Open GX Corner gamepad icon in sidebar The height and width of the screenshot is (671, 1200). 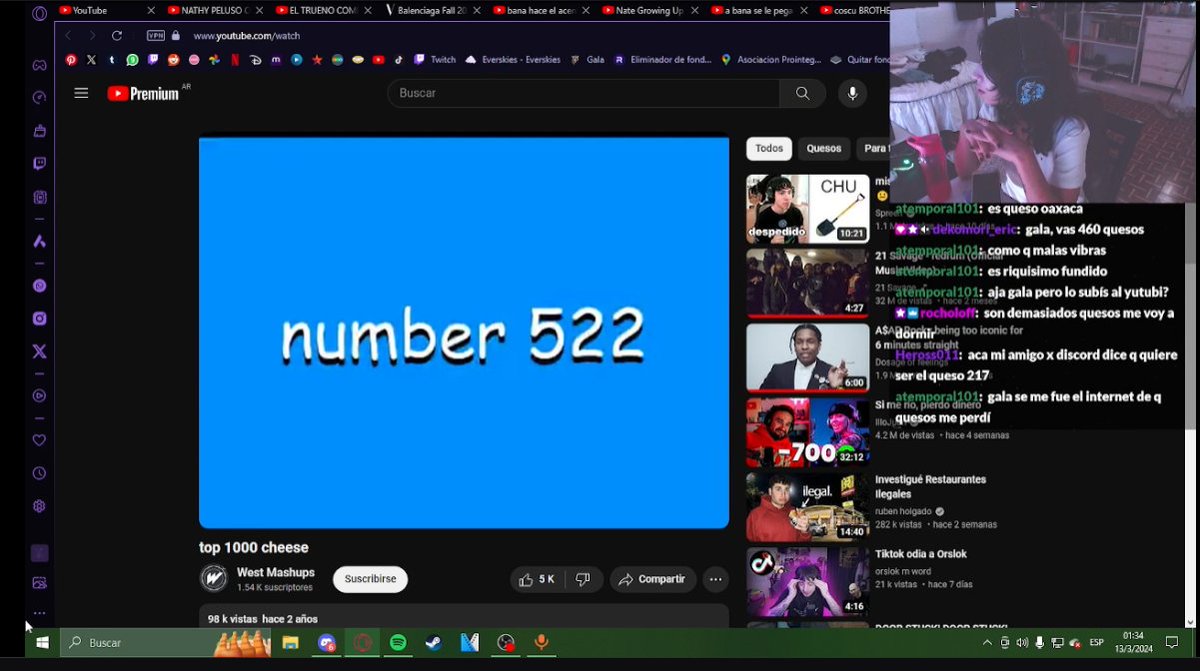click(x=39, y=65)
